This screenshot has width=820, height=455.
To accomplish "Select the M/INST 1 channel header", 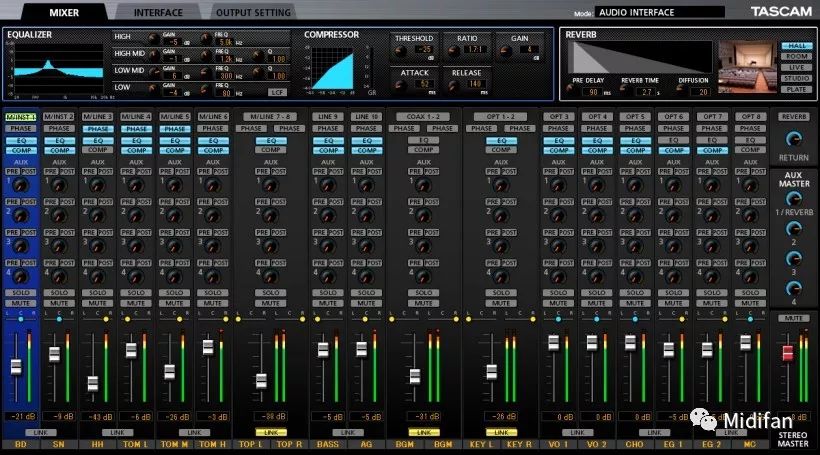I will tap(21, 117).
